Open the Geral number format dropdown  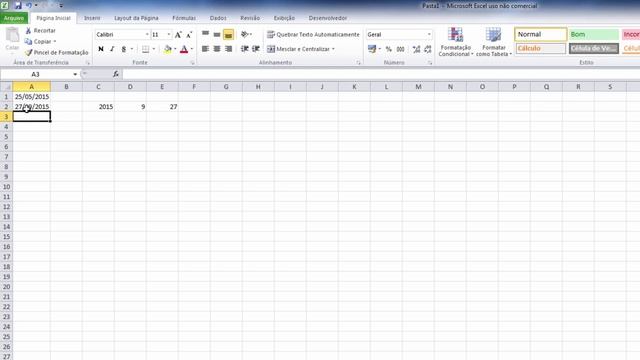coord(429,35)
